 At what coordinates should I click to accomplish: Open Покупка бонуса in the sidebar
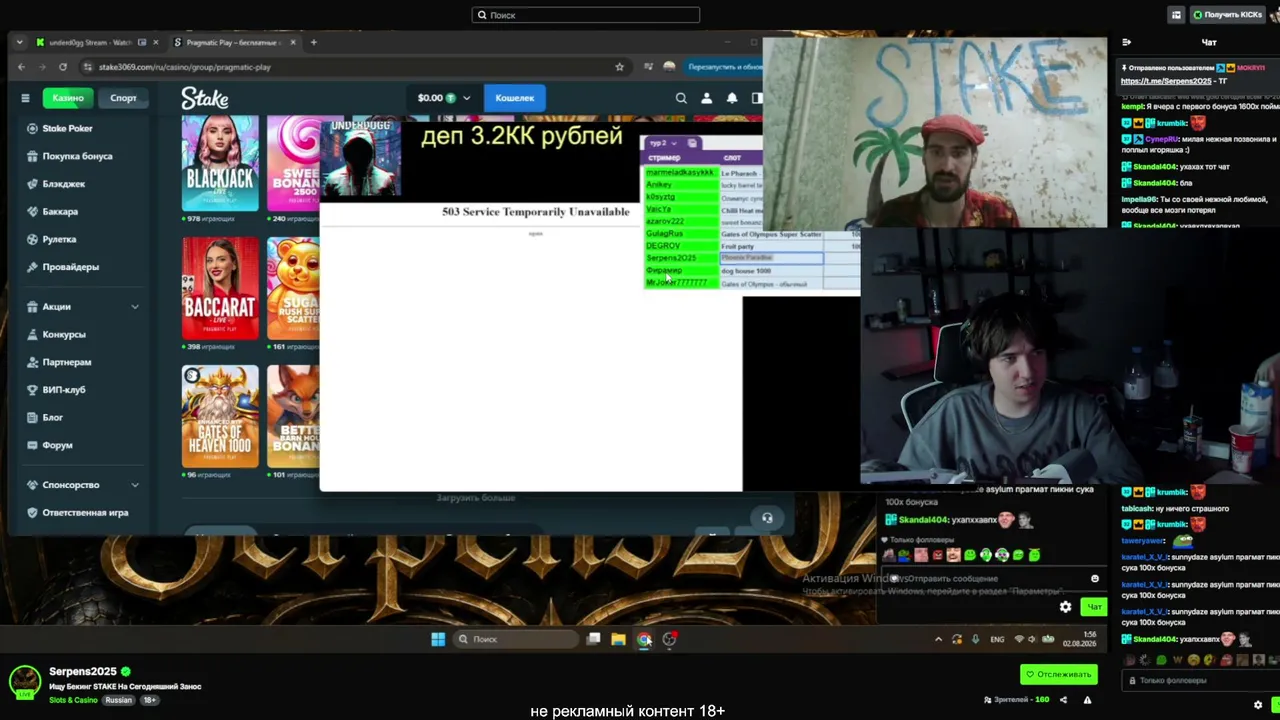click(x=68, y=156)
